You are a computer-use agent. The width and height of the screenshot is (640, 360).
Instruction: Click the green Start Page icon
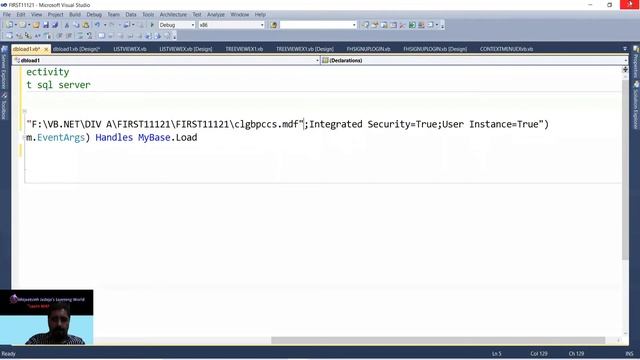(412, 25)
